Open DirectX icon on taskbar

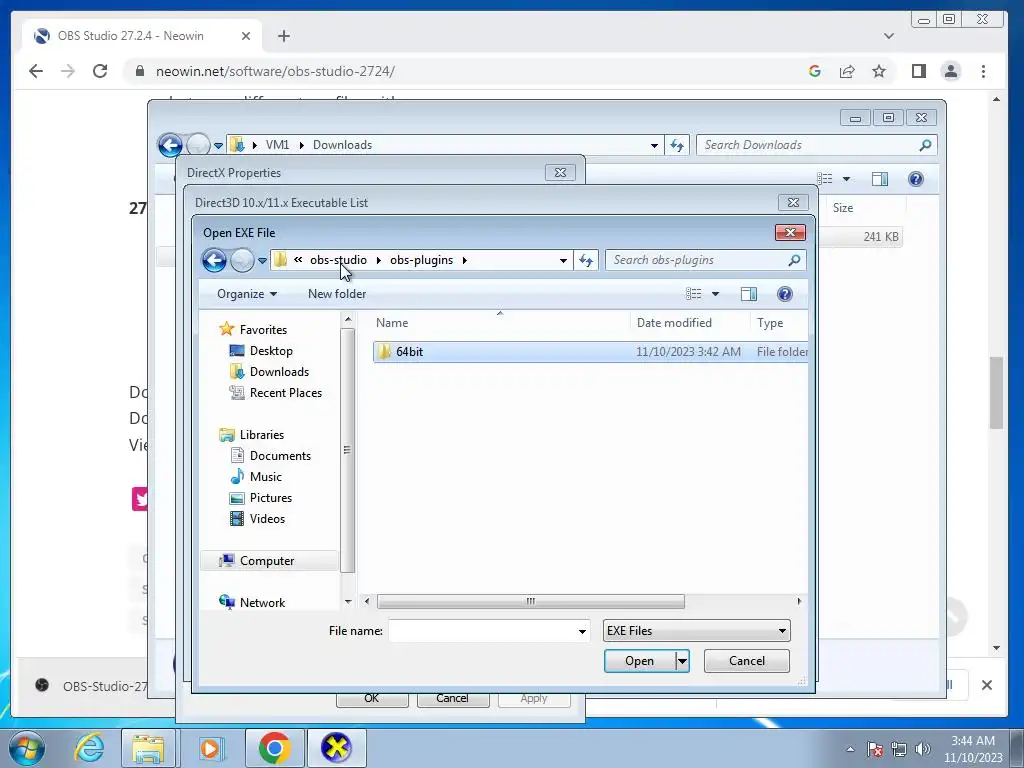pyautogui.click(x=337, y=748)
